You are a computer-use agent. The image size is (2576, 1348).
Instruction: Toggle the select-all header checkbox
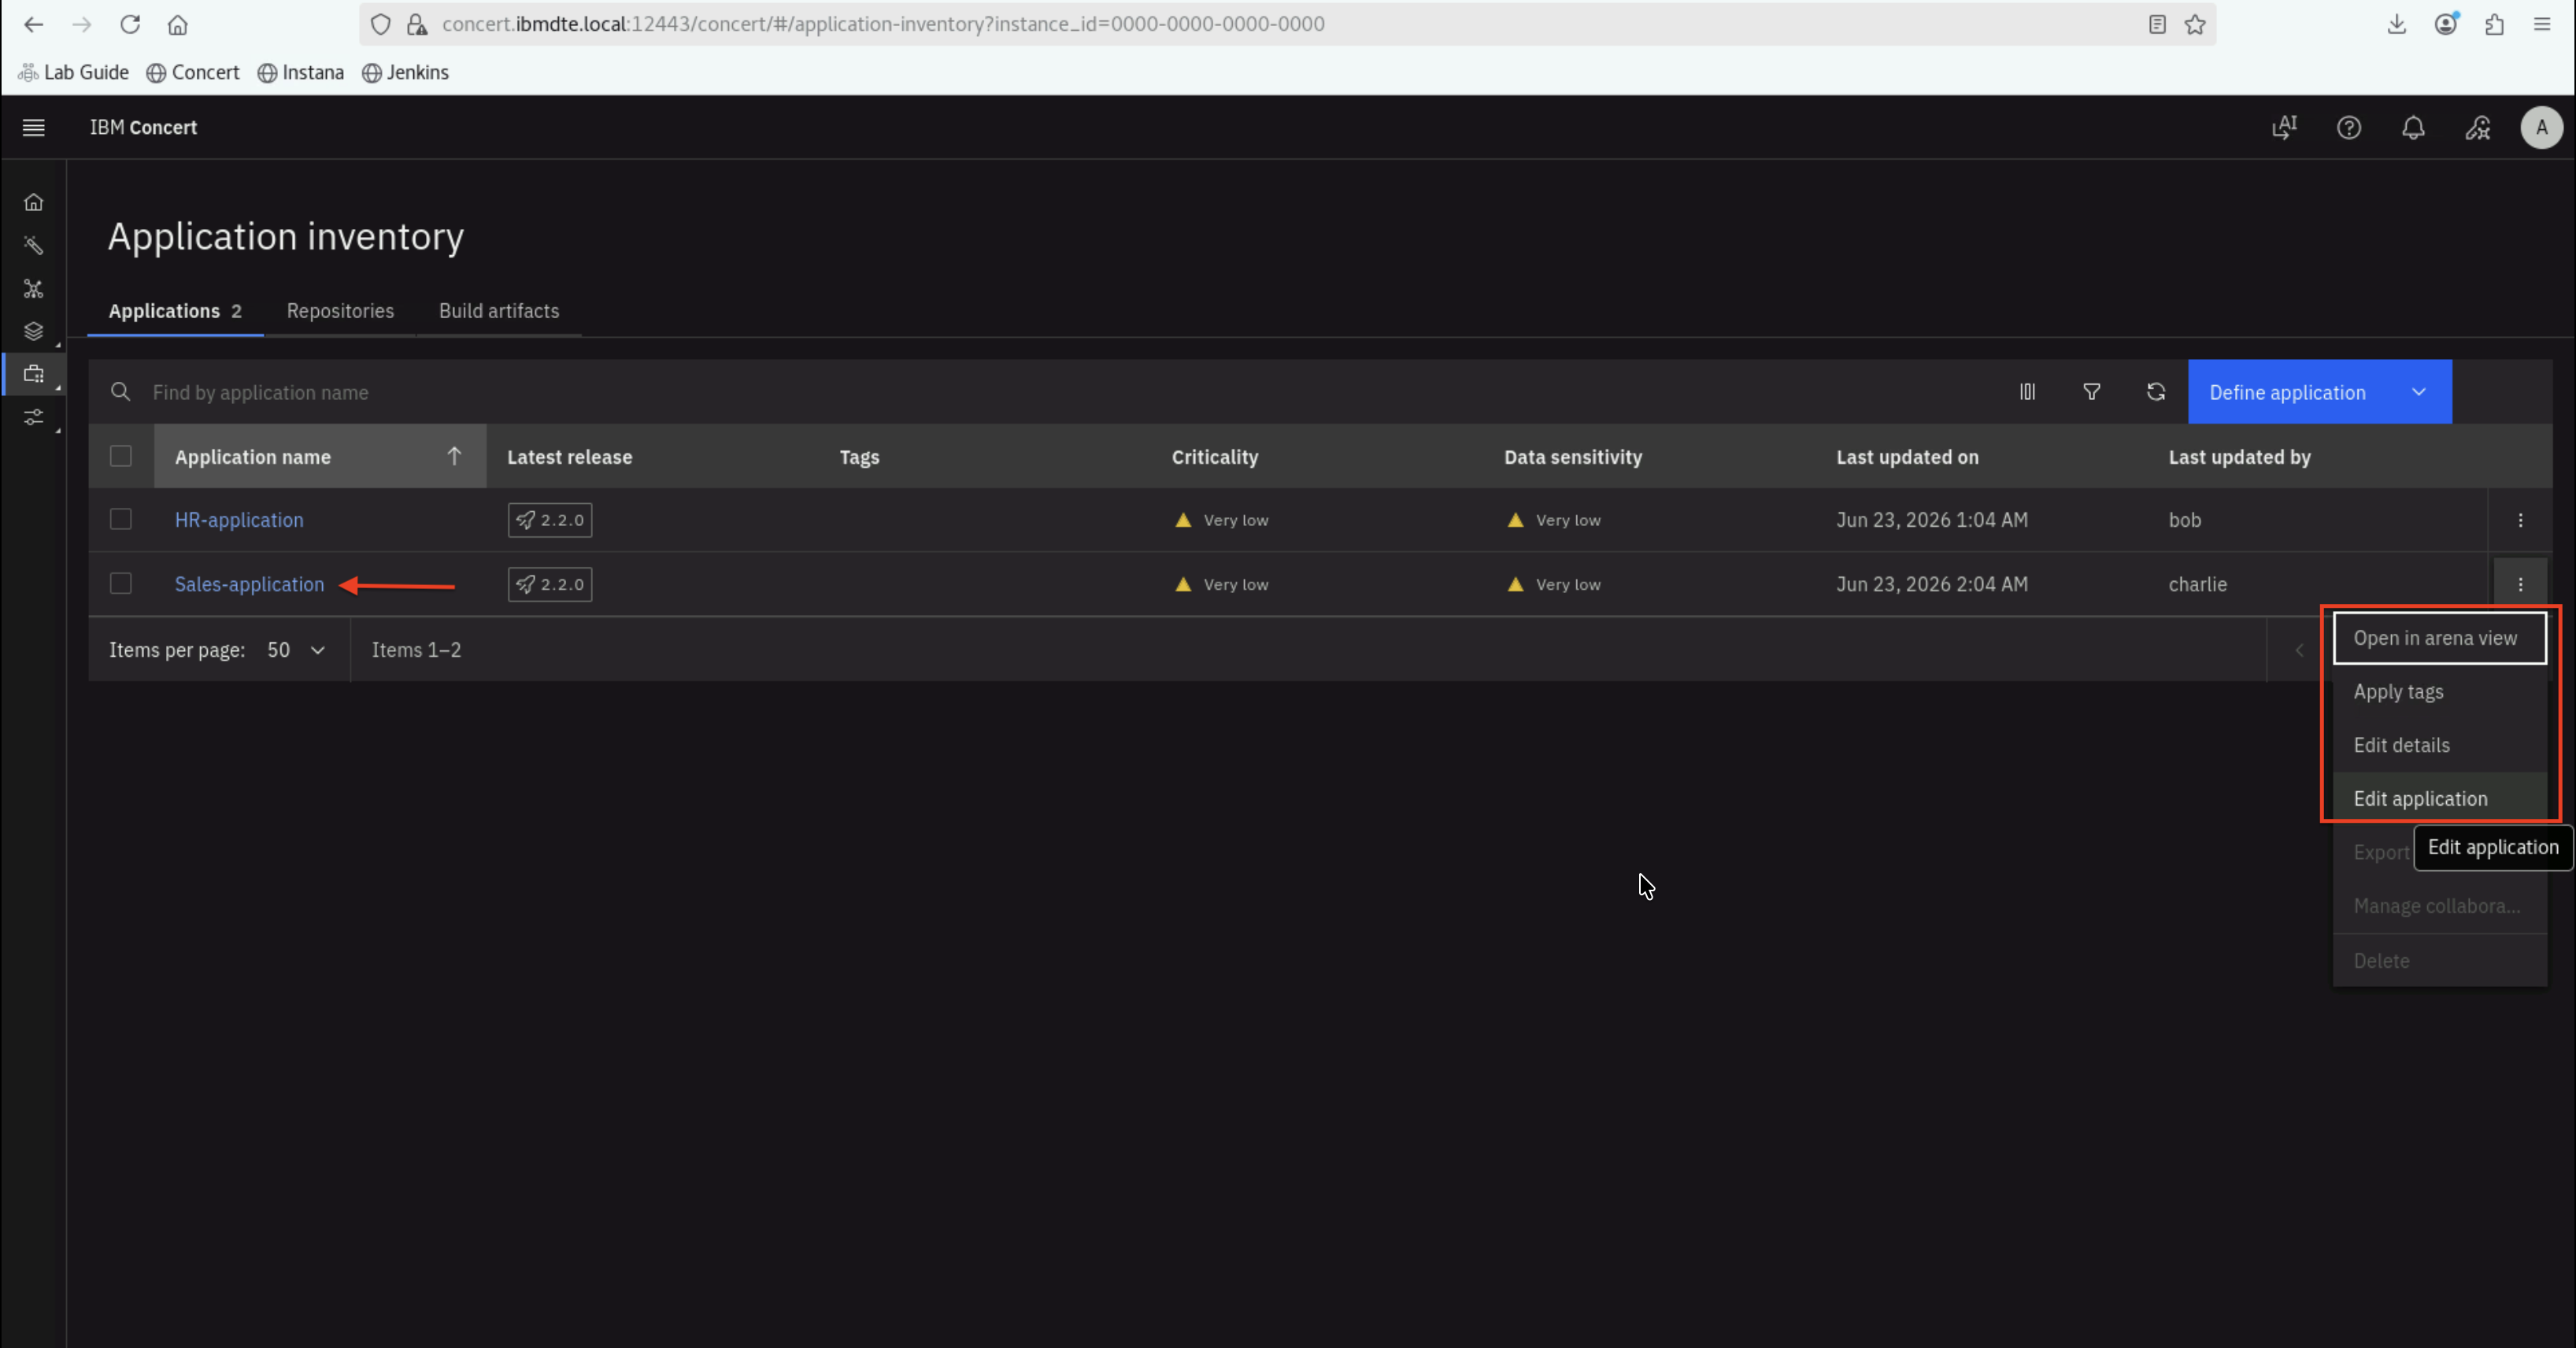pos(121,456)
